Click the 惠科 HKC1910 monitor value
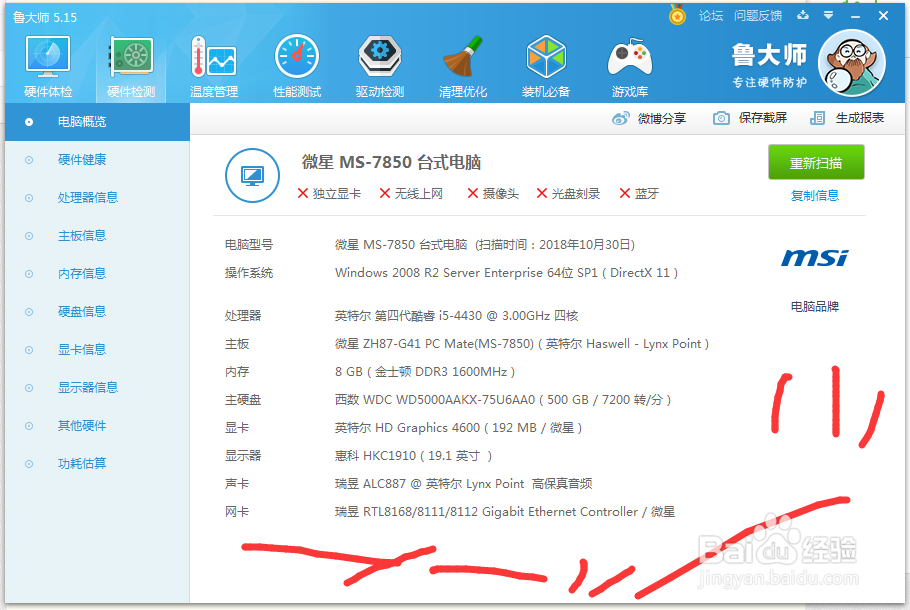Image resolution: width=910 pixels, height=610 pixels. pyautogui.click(x=413, y=456)
